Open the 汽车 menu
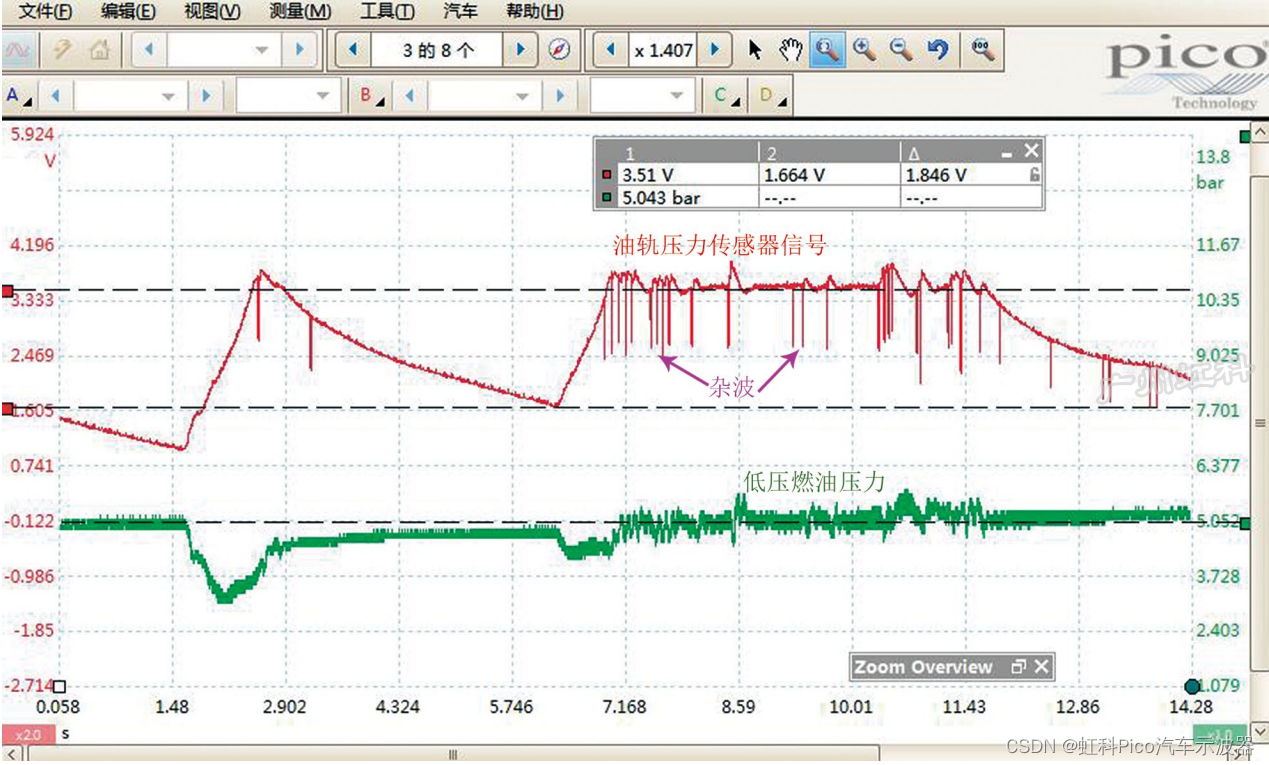Screen dimensions: 1269x765 click(x=460, y=12)
